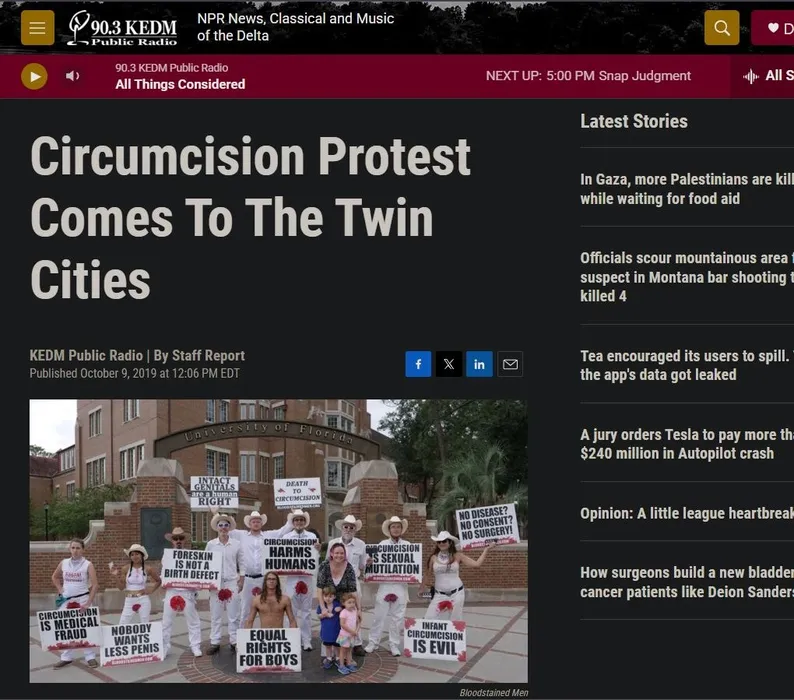This screenshot has height=700, width=794.
Task: Click the Donate heart button
Action: [773, 28]
